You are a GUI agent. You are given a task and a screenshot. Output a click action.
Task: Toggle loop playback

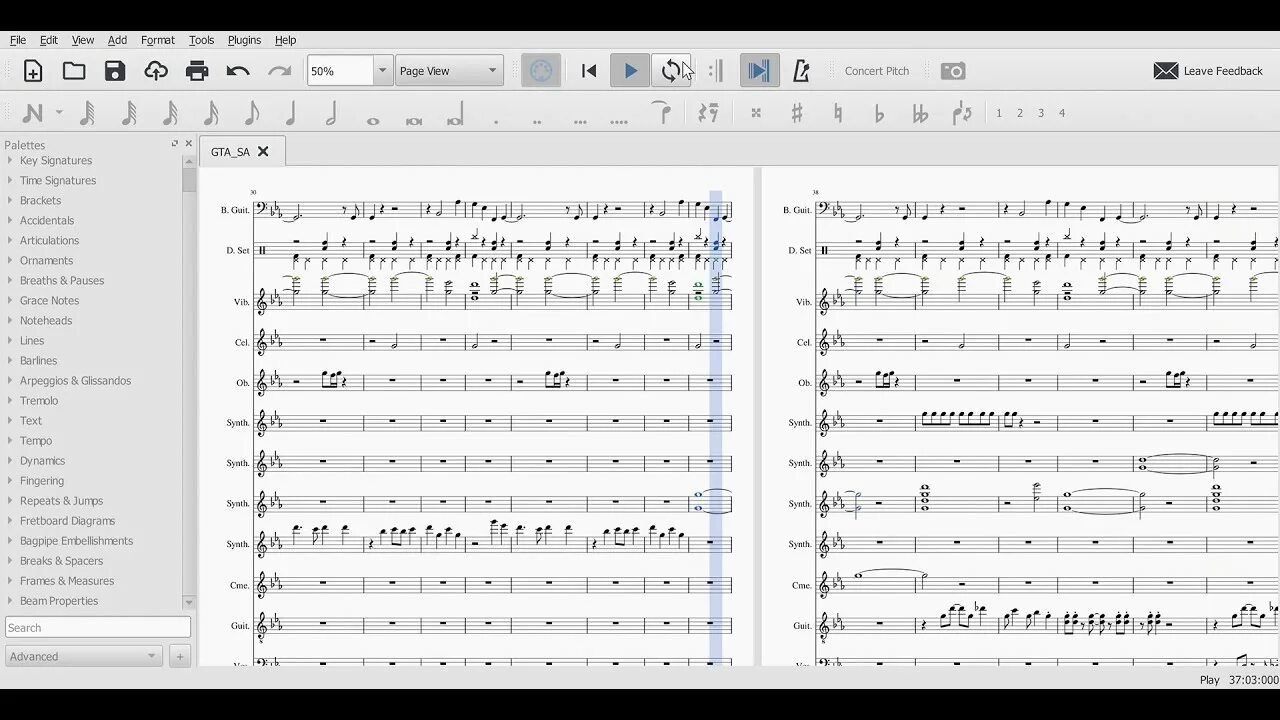pos(672,70)
